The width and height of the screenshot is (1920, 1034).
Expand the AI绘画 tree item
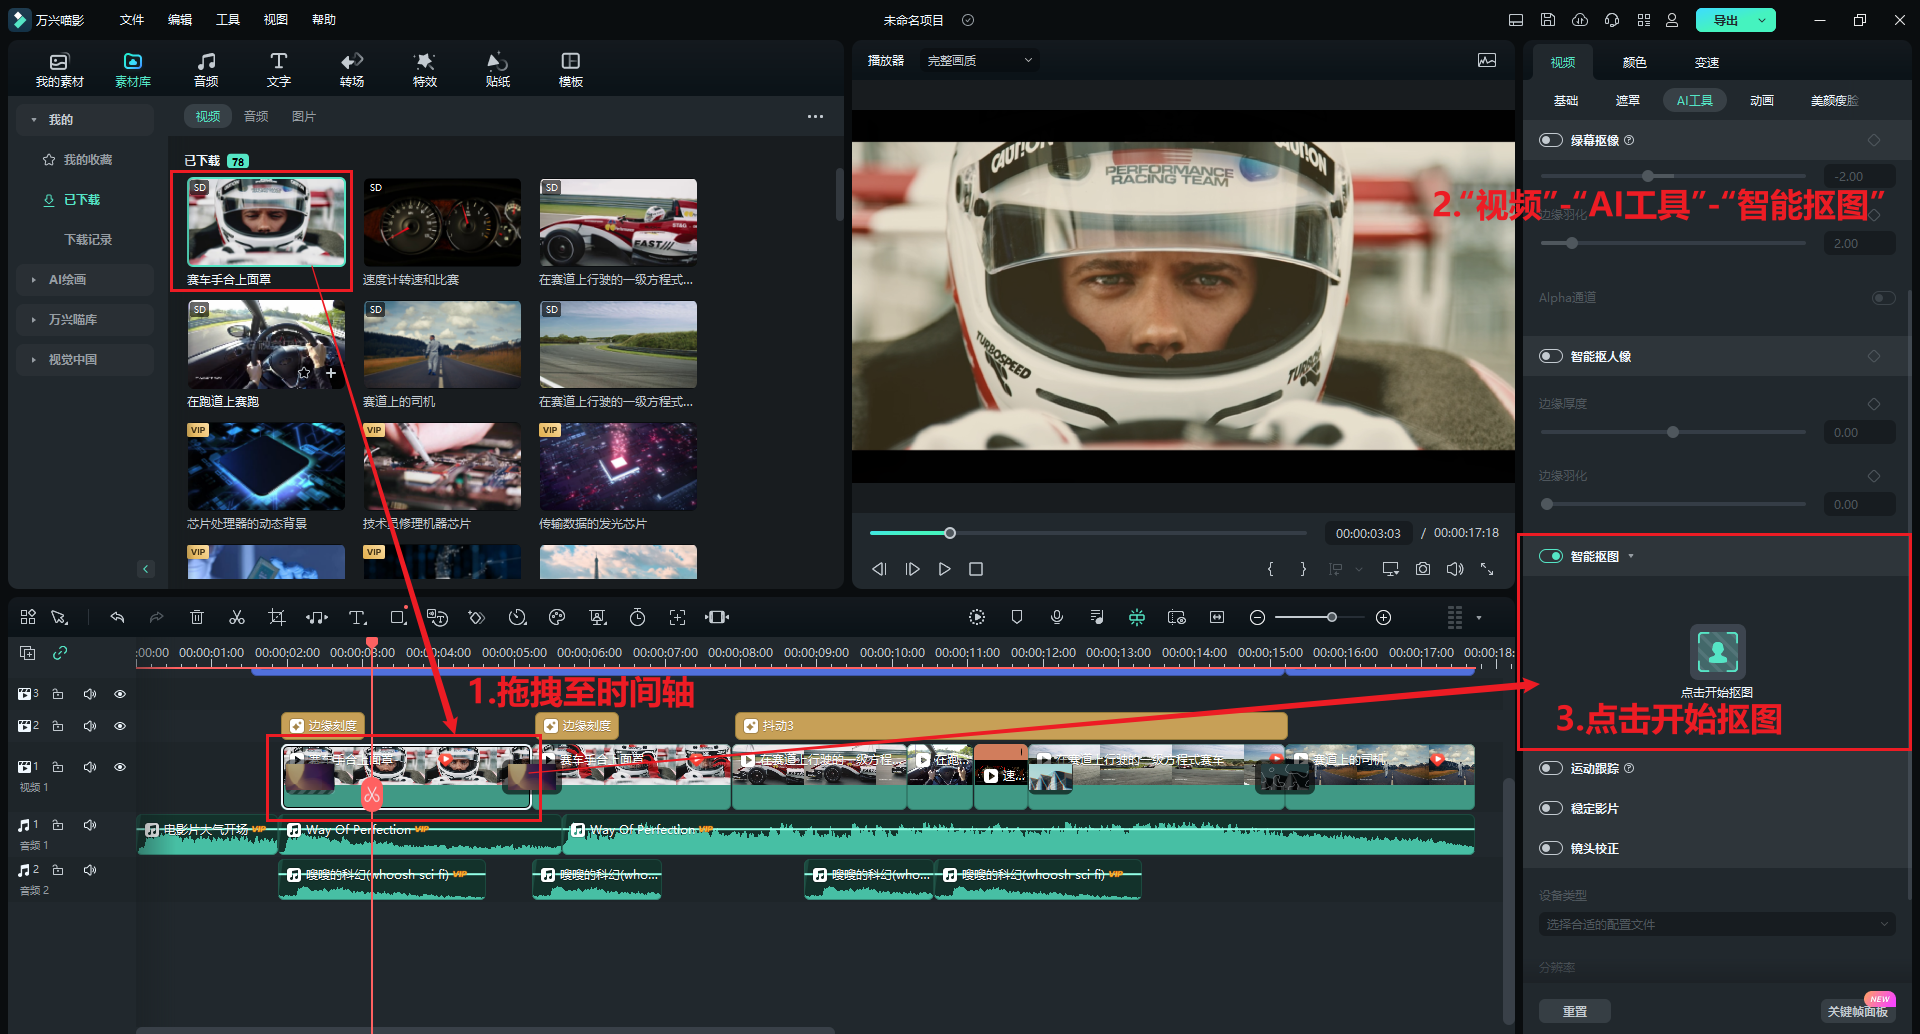pyautogui.click(x=34, y=280)
